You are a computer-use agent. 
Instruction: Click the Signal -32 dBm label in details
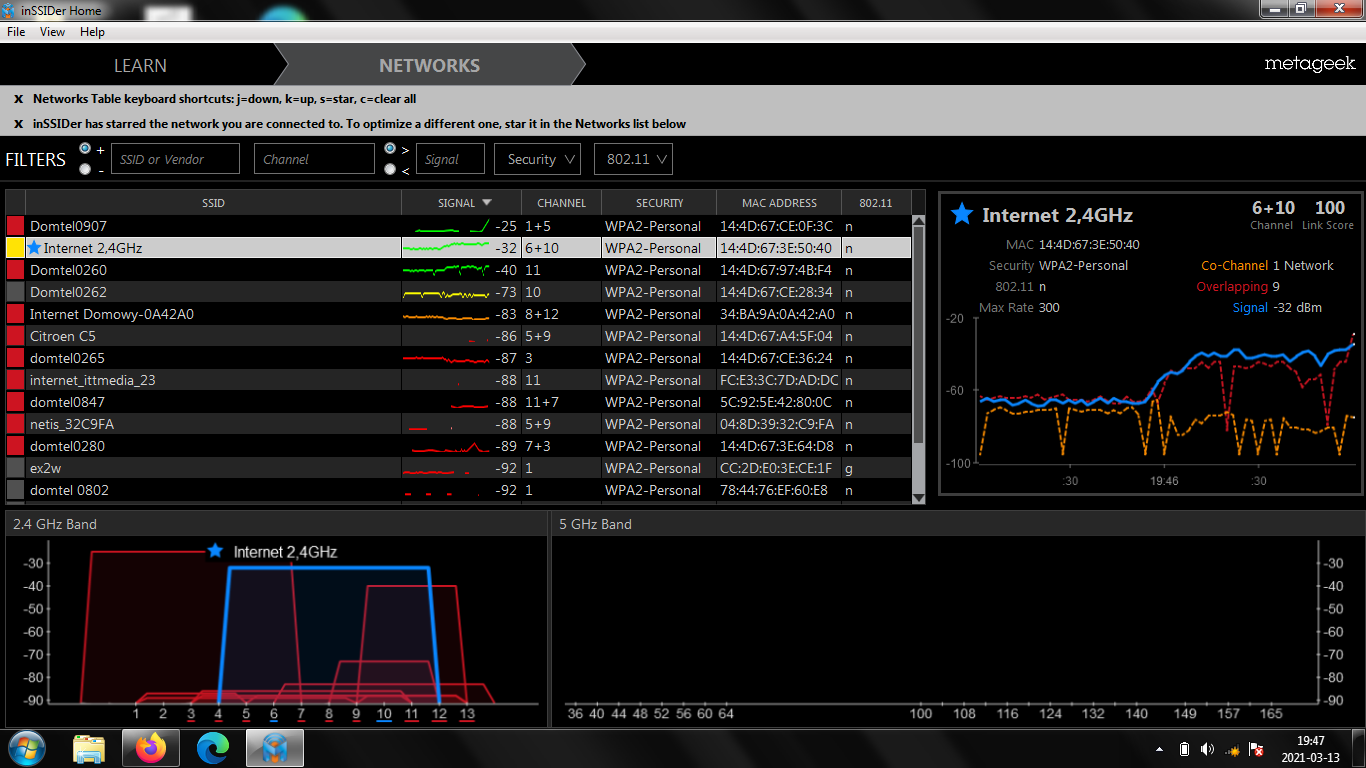[x=1277, y=308]
